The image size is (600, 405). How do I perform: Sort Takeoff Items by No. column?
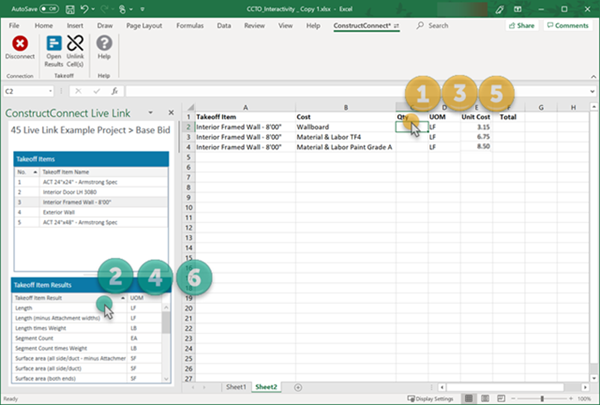point(27,172)
